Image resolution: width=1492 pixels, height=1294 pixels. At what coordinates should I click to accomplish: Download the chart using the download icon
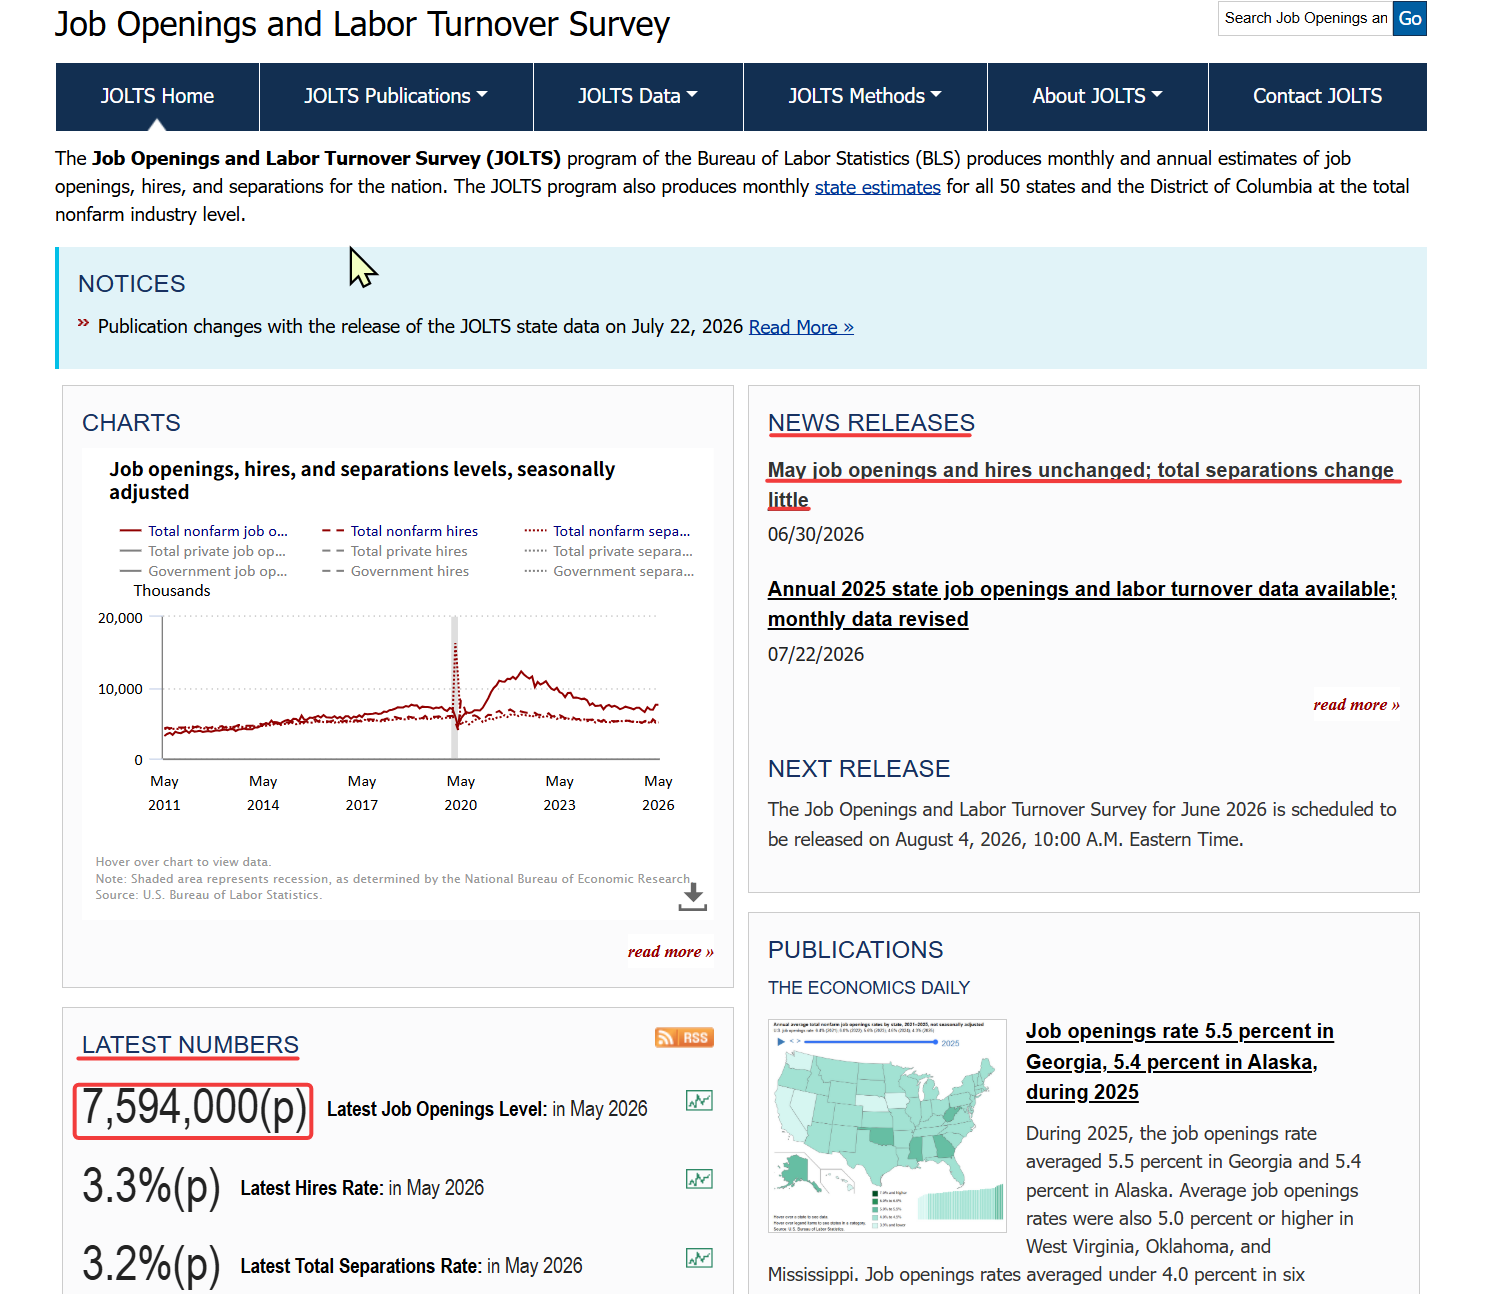(692, 896)
